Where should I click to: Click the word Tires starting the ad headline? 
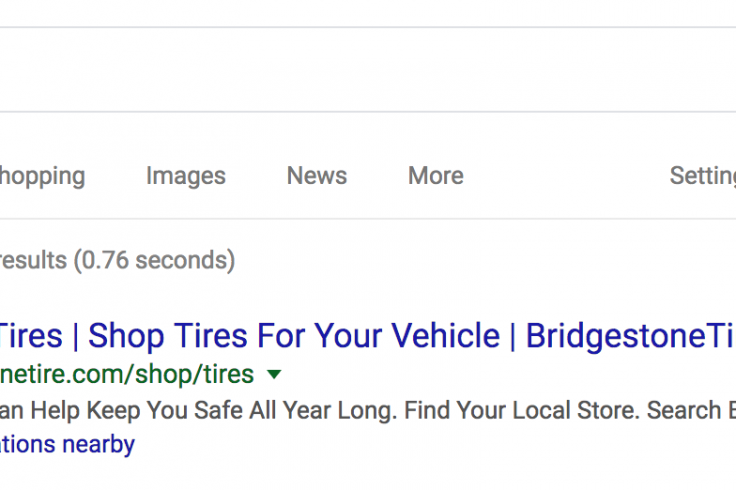tap(31, 336)
